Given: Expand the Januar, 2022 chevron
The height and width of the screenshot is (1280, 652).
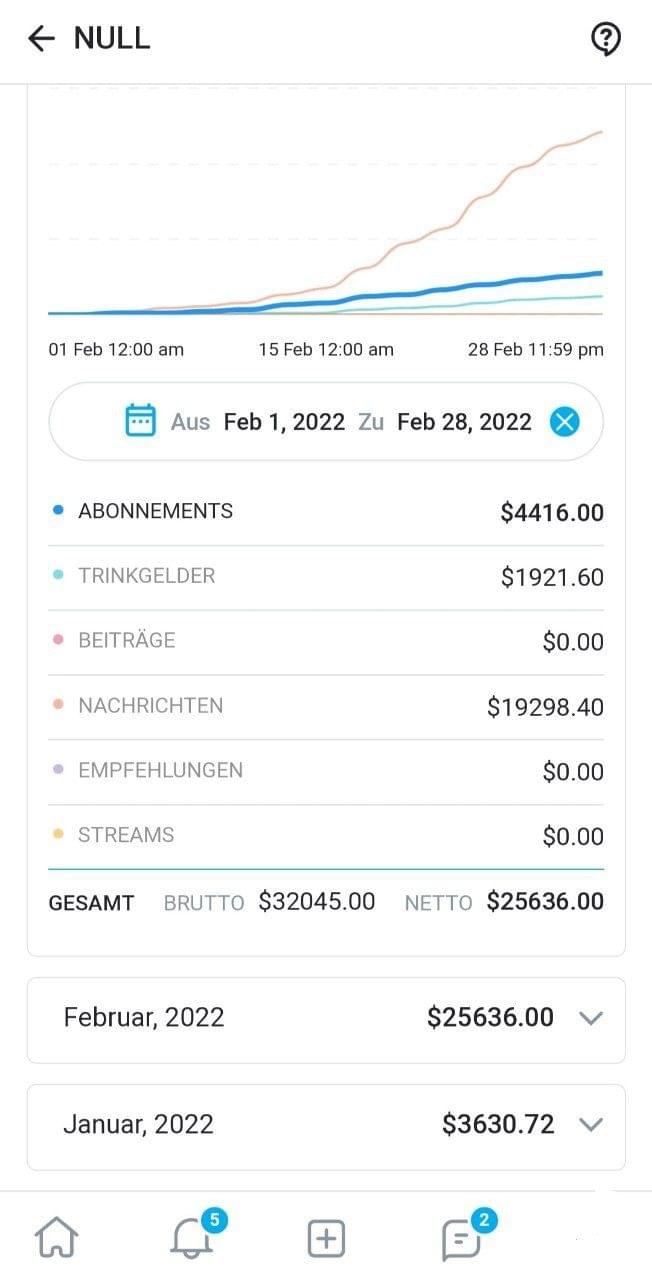Looking at the screenshot, I should coord(591,1125).
